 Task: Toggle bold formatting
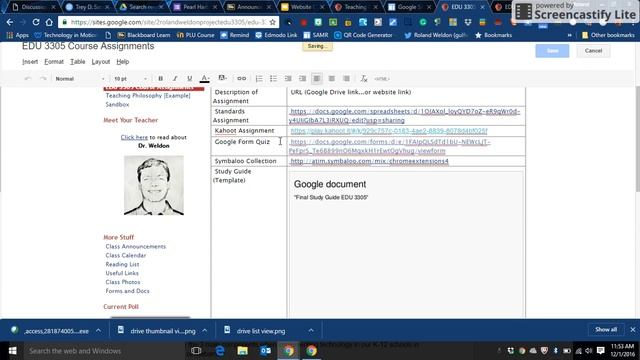(160, 78)
